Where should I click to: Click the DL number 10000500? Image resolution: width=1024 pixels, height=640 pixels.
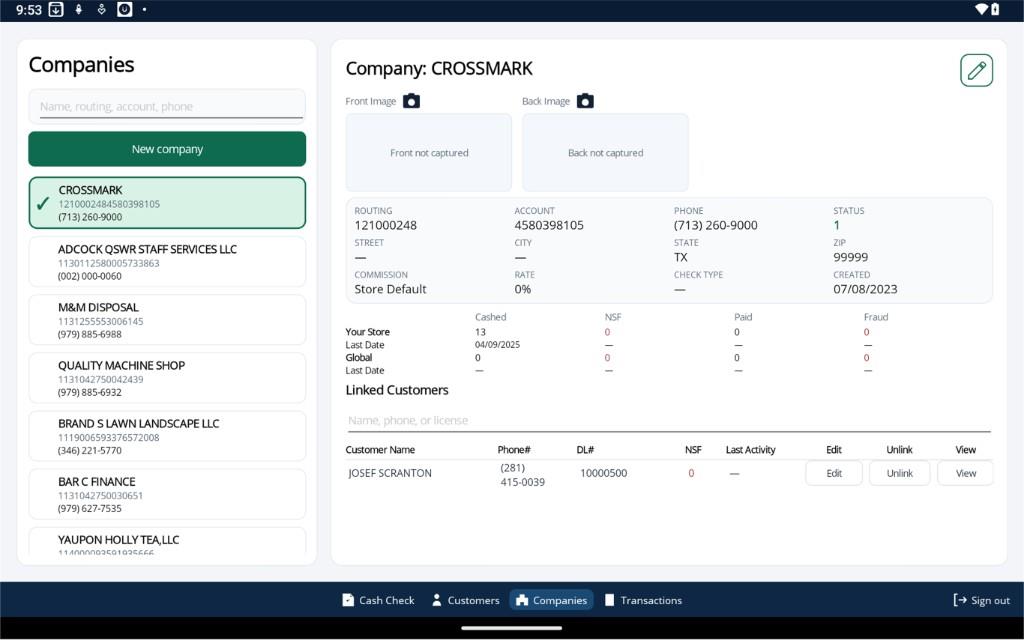point(603,473)
